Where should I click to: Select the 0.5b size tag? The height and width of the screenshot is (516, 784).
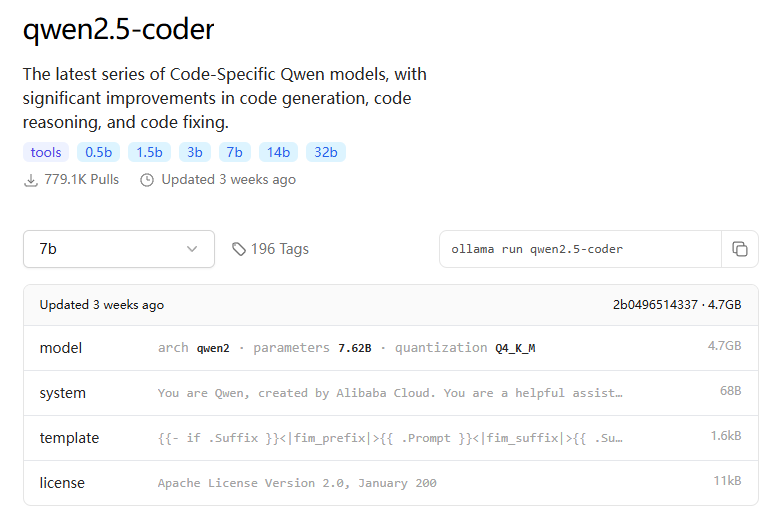click(98, 152)
